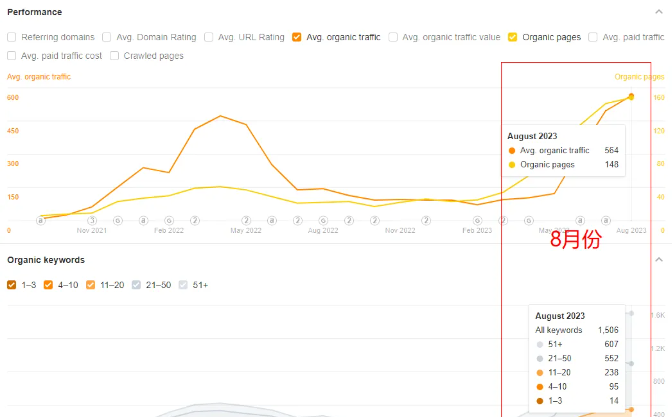Uncheck the Organic pages checkbox
This screenshot has height=417, width=672.
(513, 37)
